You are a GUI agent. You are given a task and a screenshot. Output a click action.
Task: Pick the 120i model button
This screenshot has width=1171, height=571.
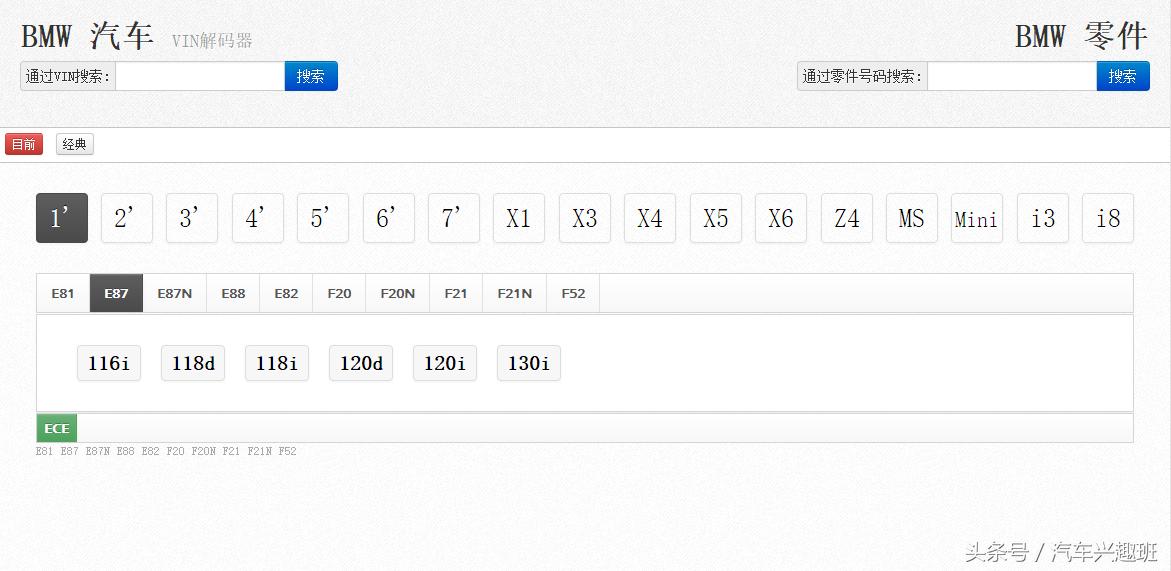445,363
